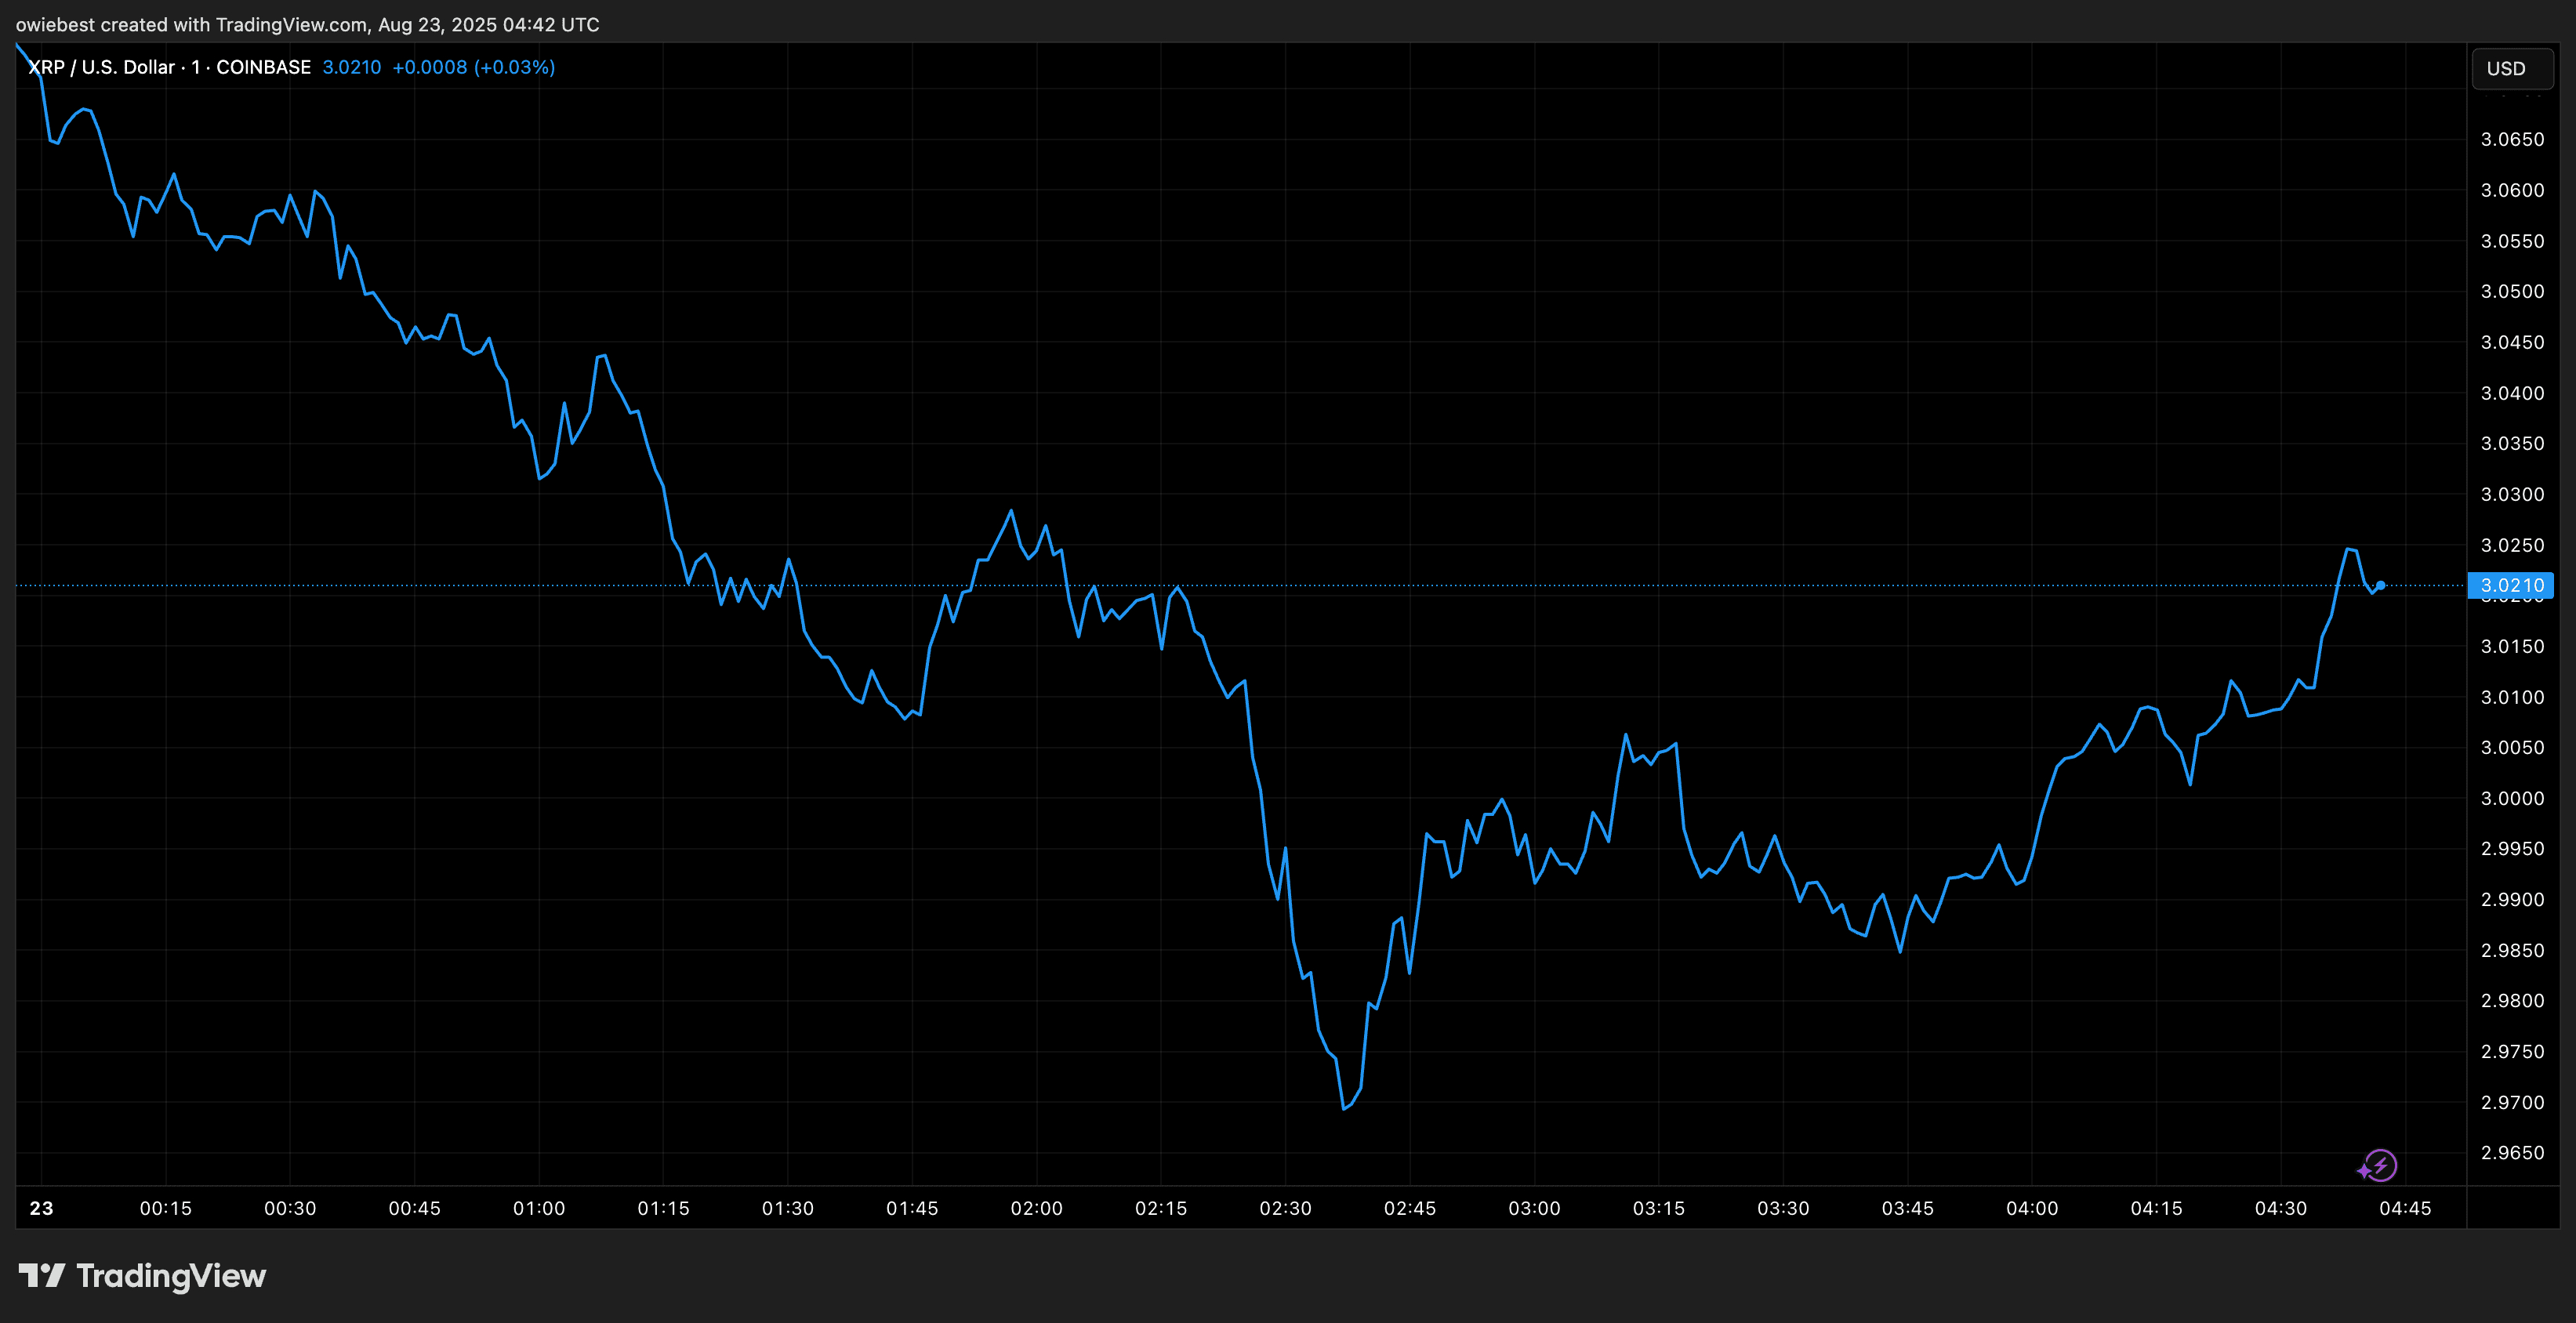
Task: Click the header credit text with timestamp
Action: (x=308, y=24)
